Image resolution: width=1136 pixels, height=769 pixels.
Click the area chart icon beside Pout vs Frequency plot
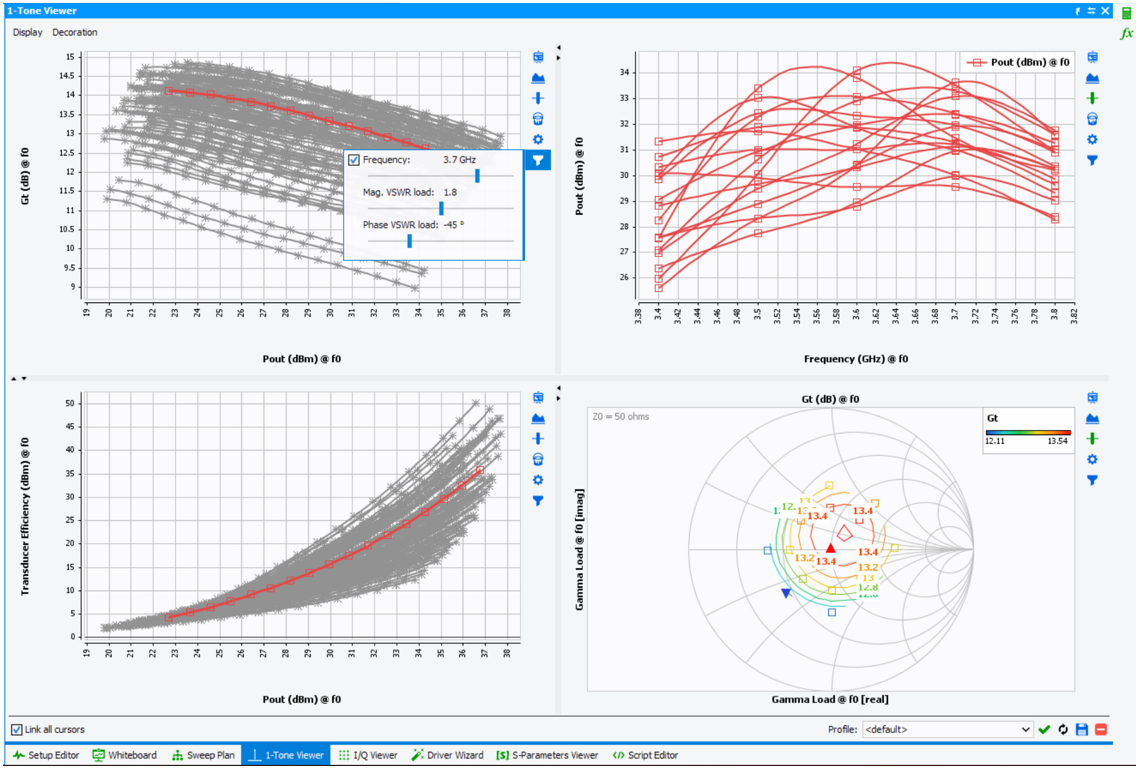pos(1093,78)
